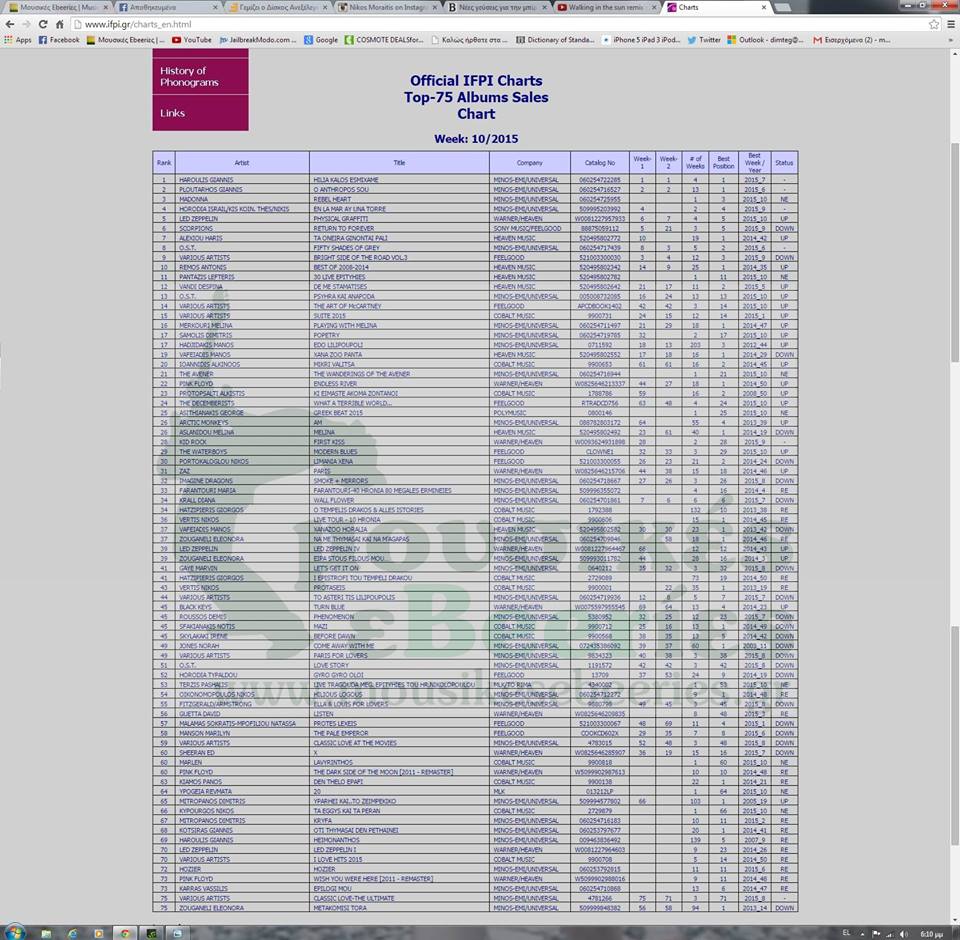Close the Walking in the sun tab
The image size is (960, 940).
click(x=654, y=7)
